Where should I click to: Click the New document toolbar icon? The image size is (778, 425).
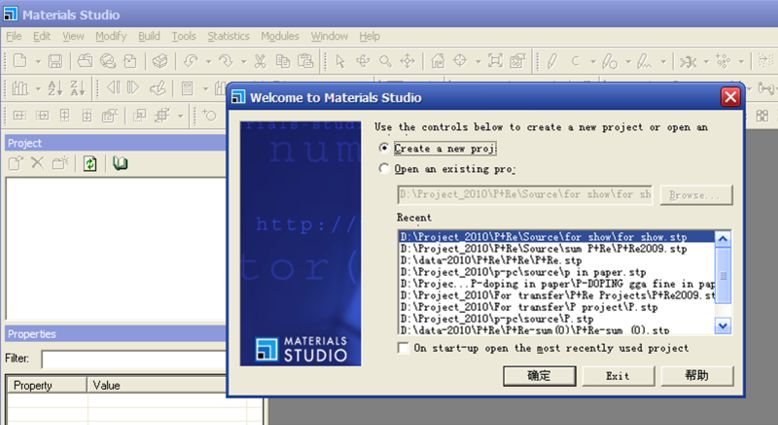pos(20,61)
